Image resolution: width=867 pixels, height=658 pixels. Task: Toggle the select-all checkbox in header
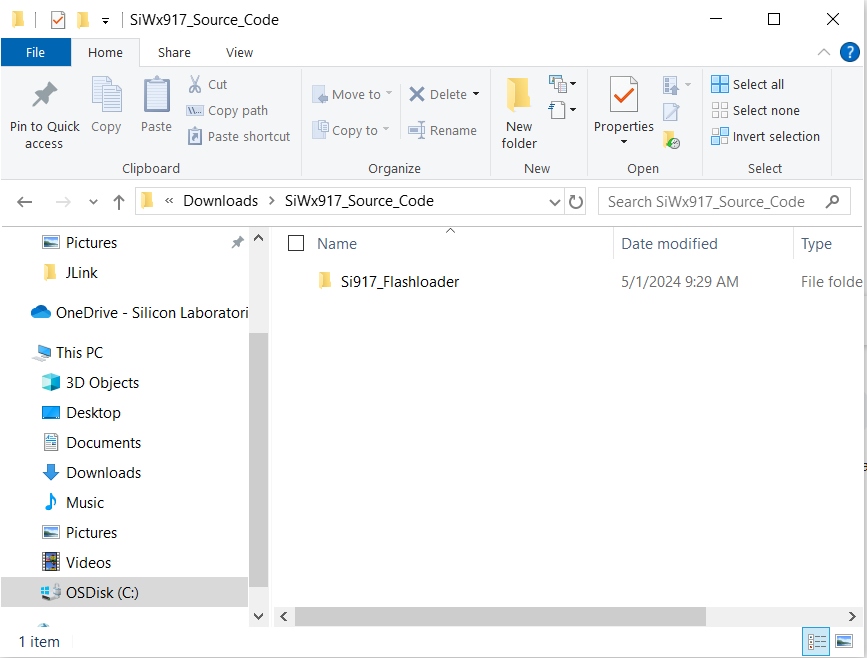[296, 243]
